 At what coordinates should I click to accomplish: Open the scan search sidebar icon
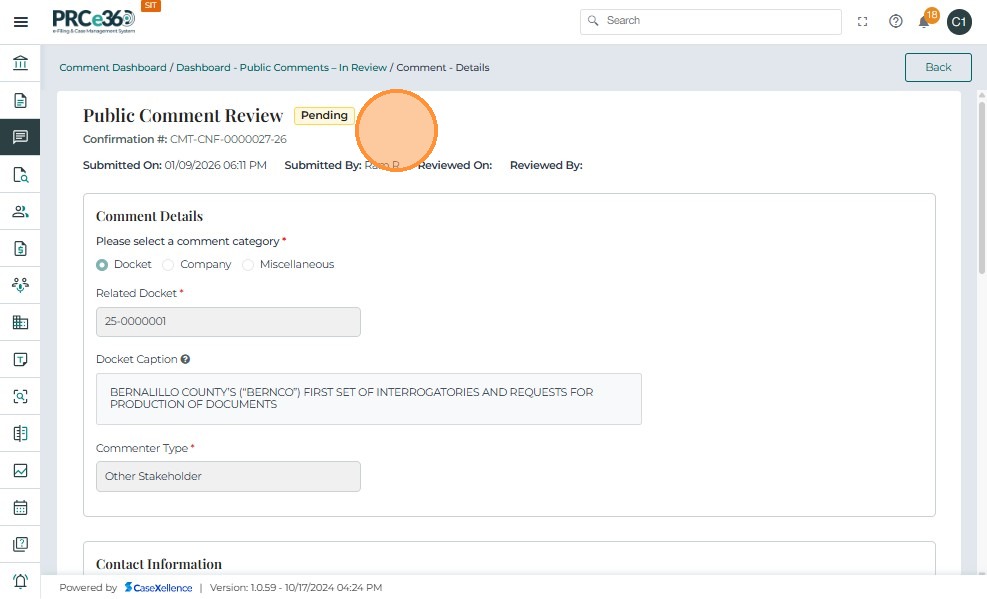pyautogui.click(x=20, y=396)
